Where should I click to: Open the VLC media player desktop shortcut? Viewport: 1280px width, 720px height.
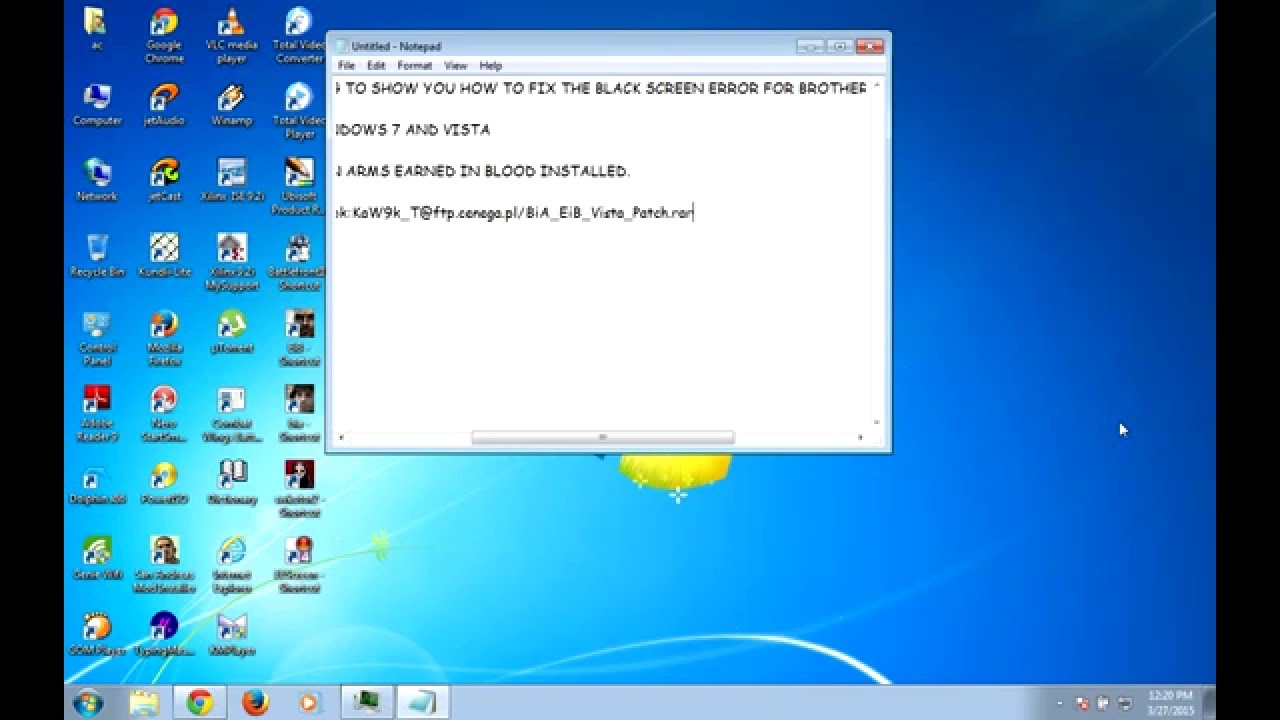pyautogui.click(x=231, y=36)
